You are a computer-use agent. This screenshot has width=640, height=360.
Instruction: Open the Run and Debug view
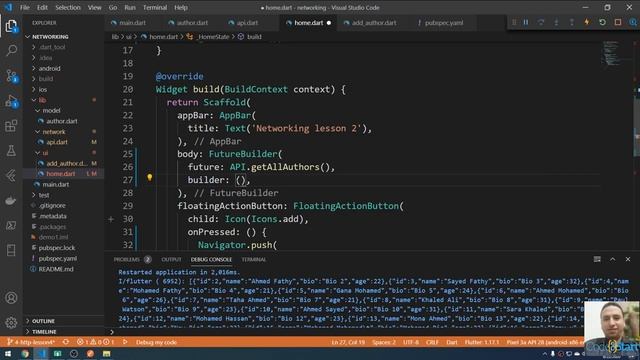(x=11, y=101)
